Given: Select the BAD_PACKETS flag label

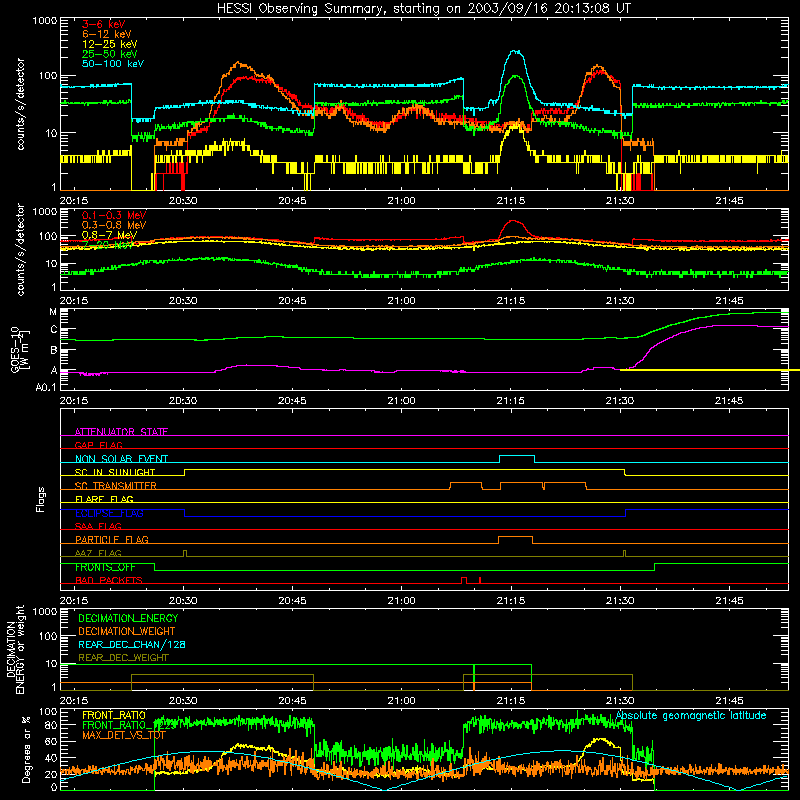Looking at the screenshot, I should 109,580.
